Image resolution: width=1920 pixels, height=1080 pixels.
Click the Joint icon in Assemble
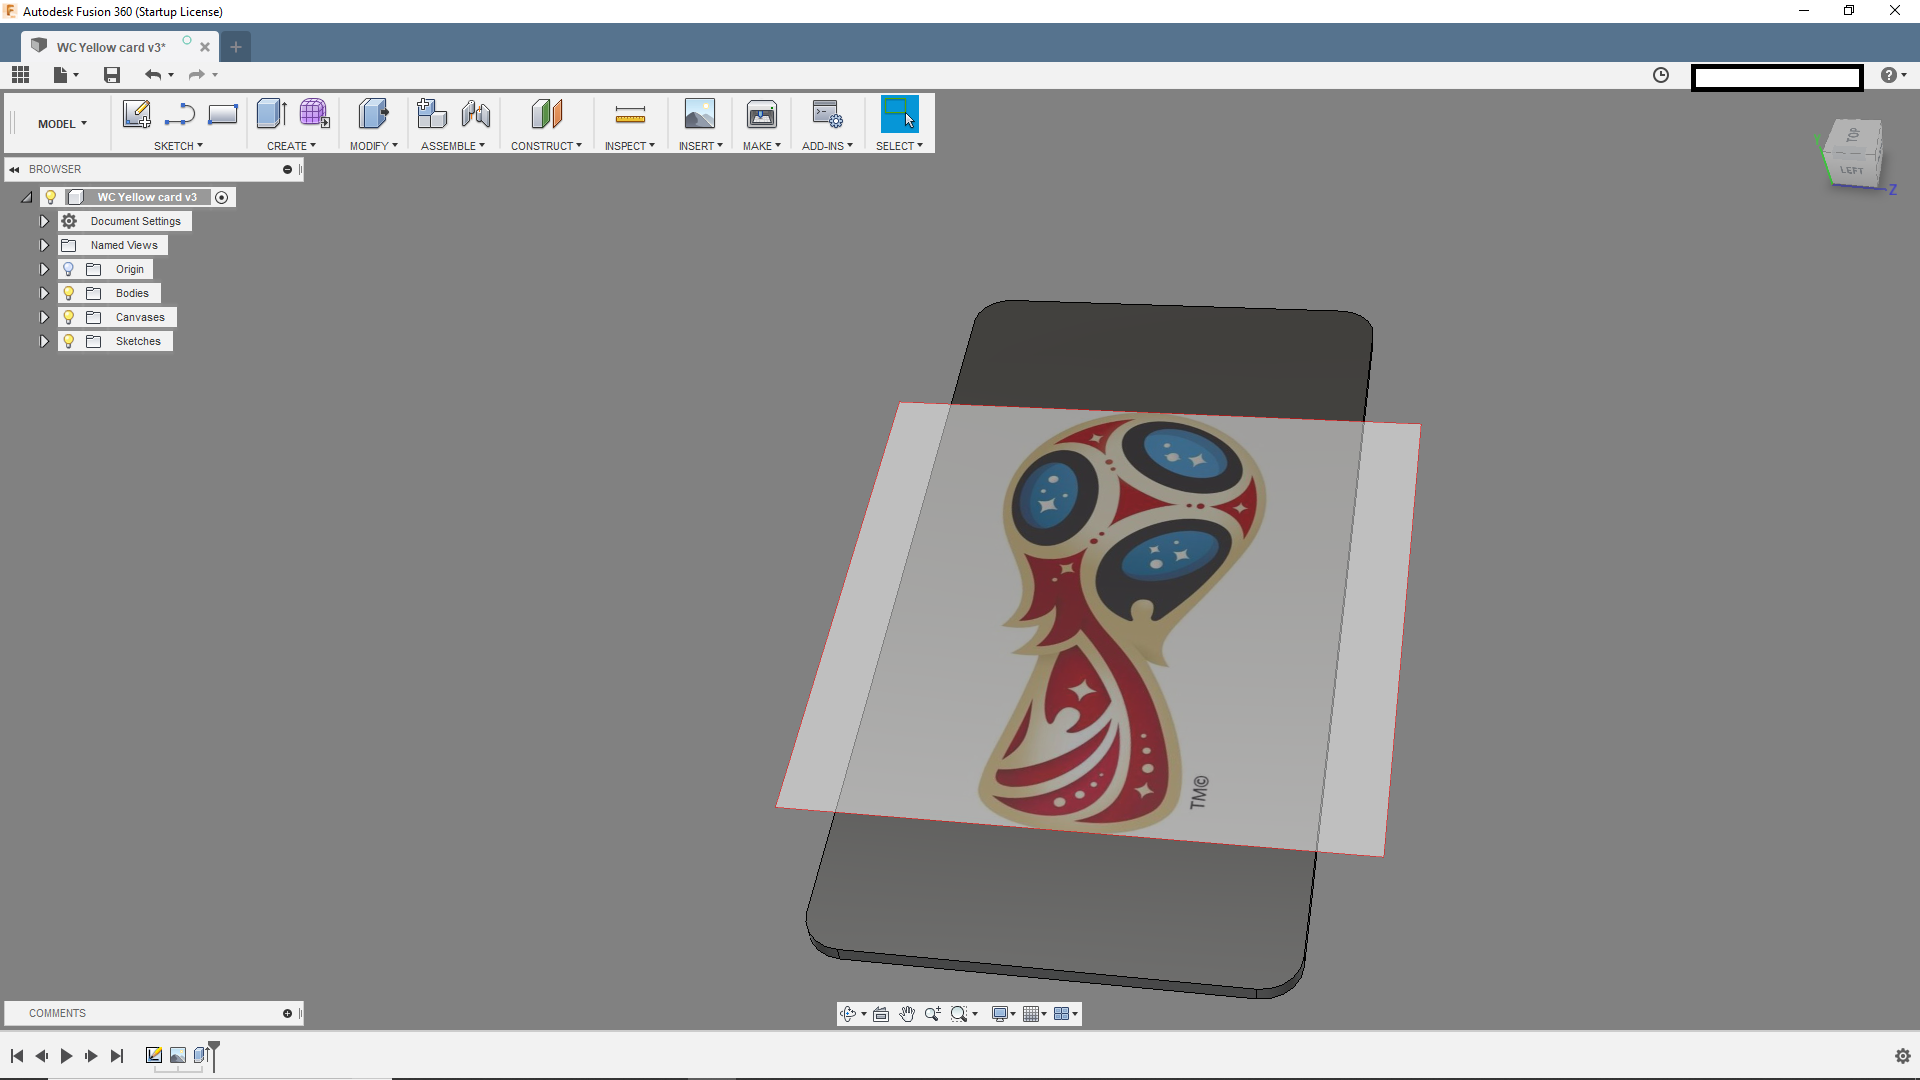476,114
